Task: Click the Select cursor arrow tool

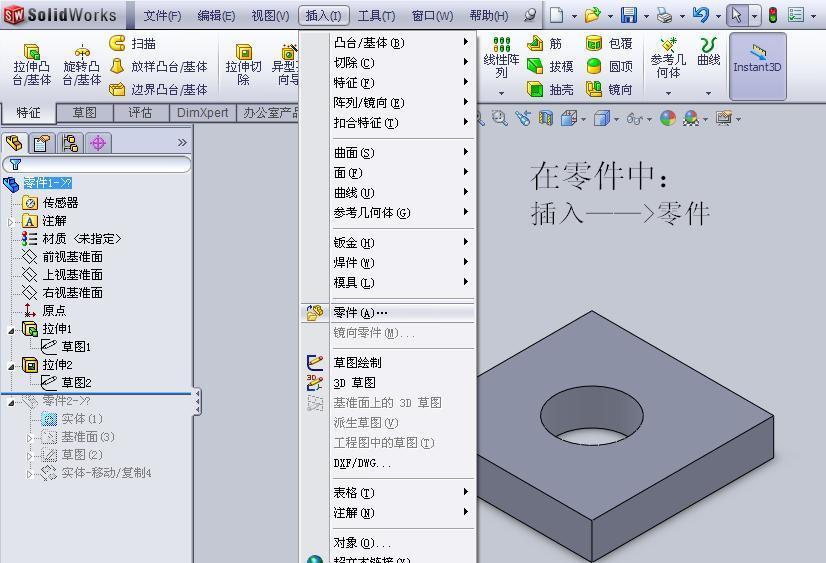Action: (737, 15)
